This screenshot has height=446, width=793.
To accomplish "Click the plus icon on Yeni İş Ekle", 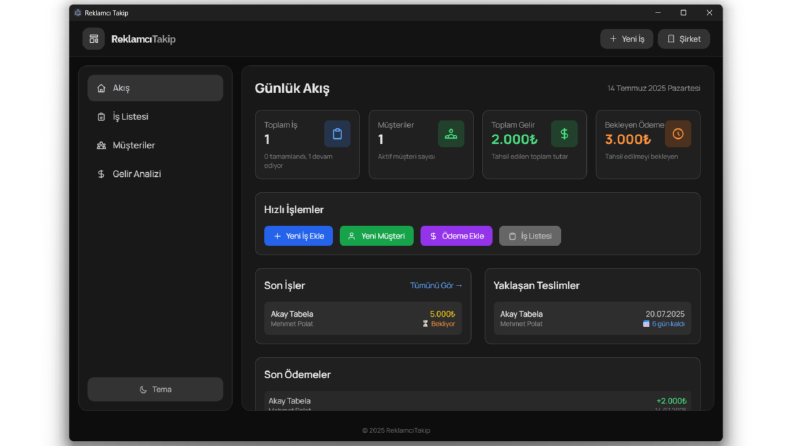I will click(277, 236).
